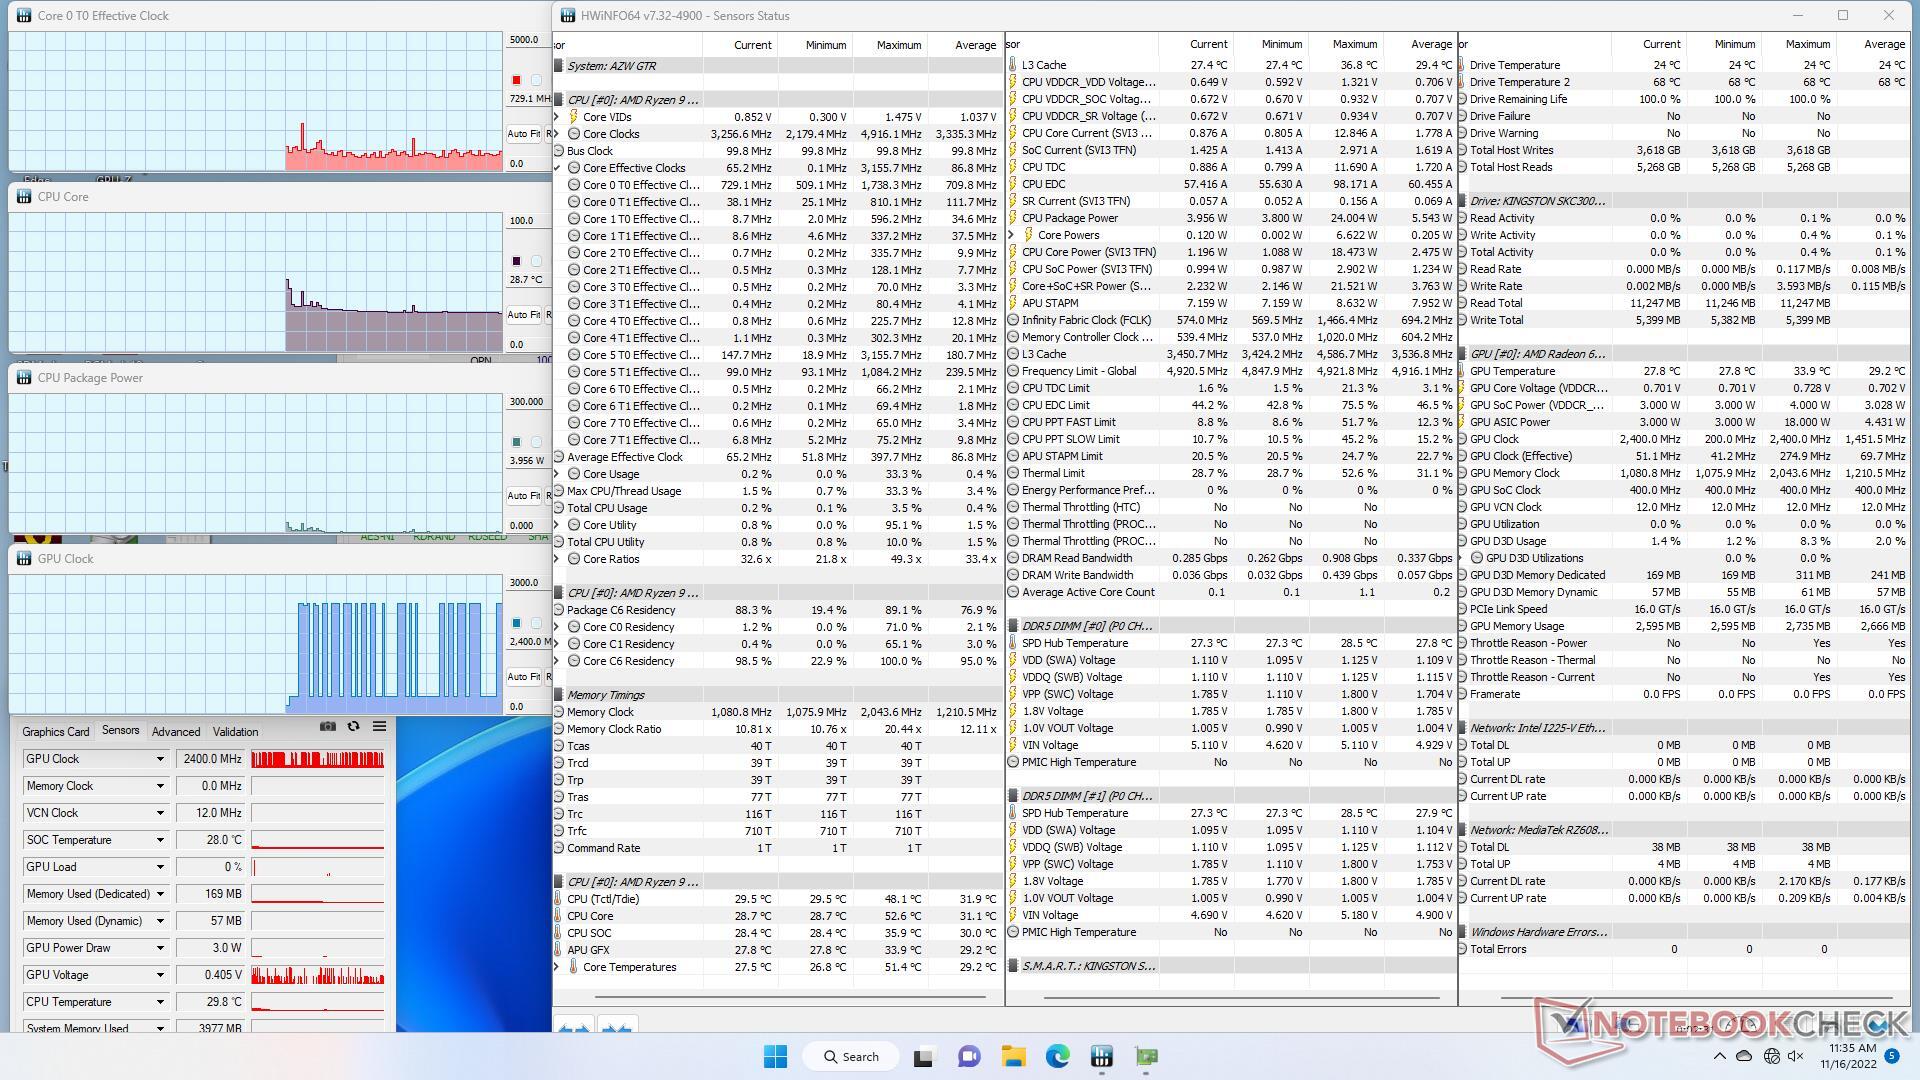
Task: Expand the Core Powers row
Action: click(x=1011, y=235)
